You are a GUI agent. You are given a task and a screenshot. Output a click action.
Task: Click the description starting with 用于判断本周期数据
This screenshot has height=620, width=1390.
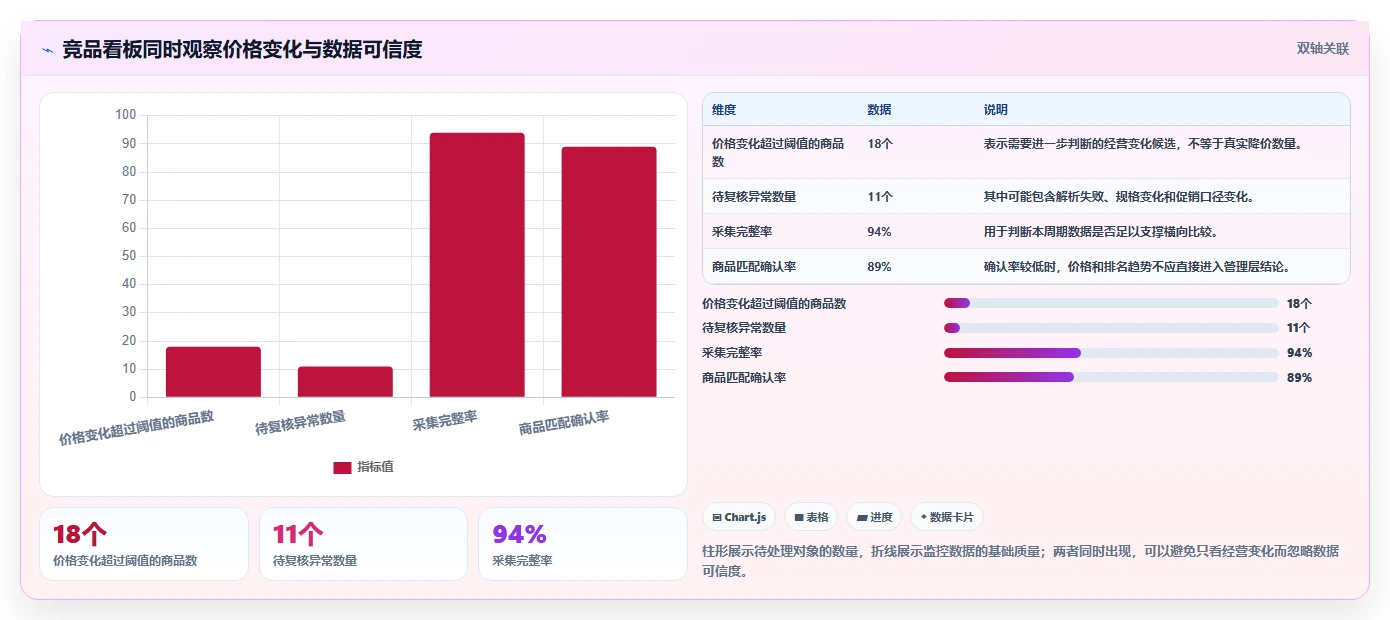(1100, 232)
